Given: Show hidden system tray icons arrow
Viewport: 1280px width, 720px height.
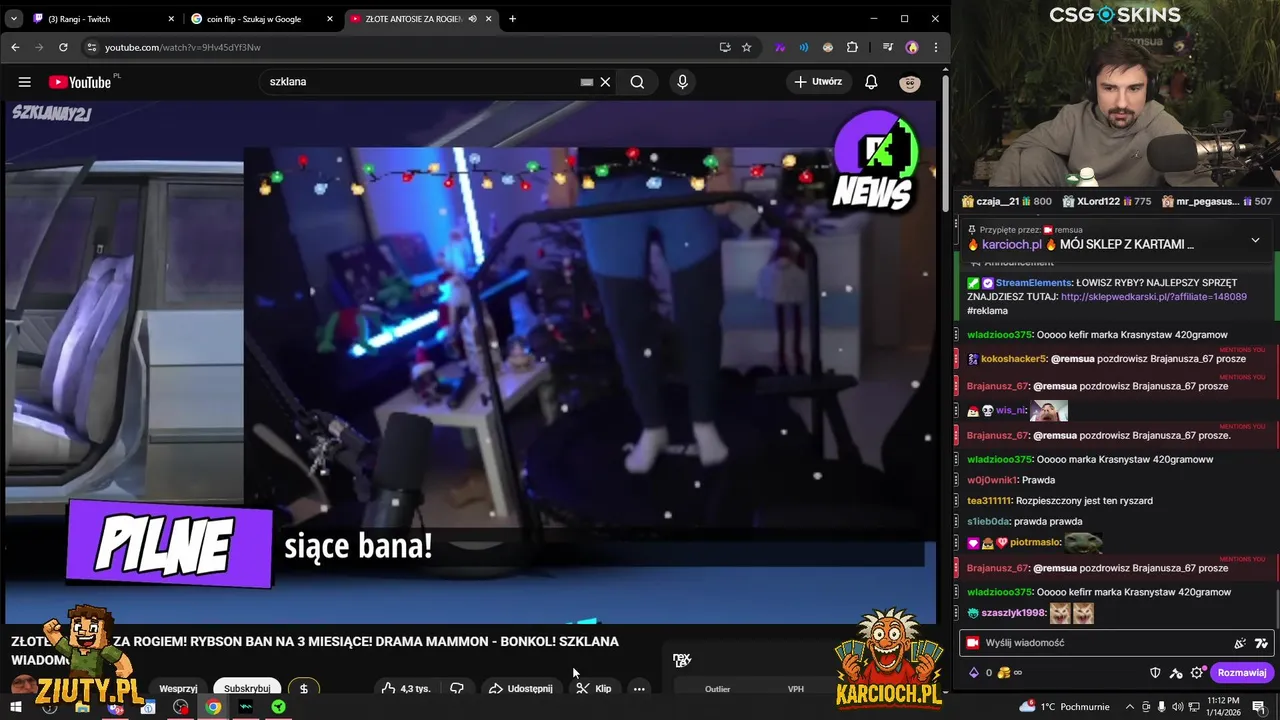Looking at the screenshot, I should click(x=1130, y=707).
